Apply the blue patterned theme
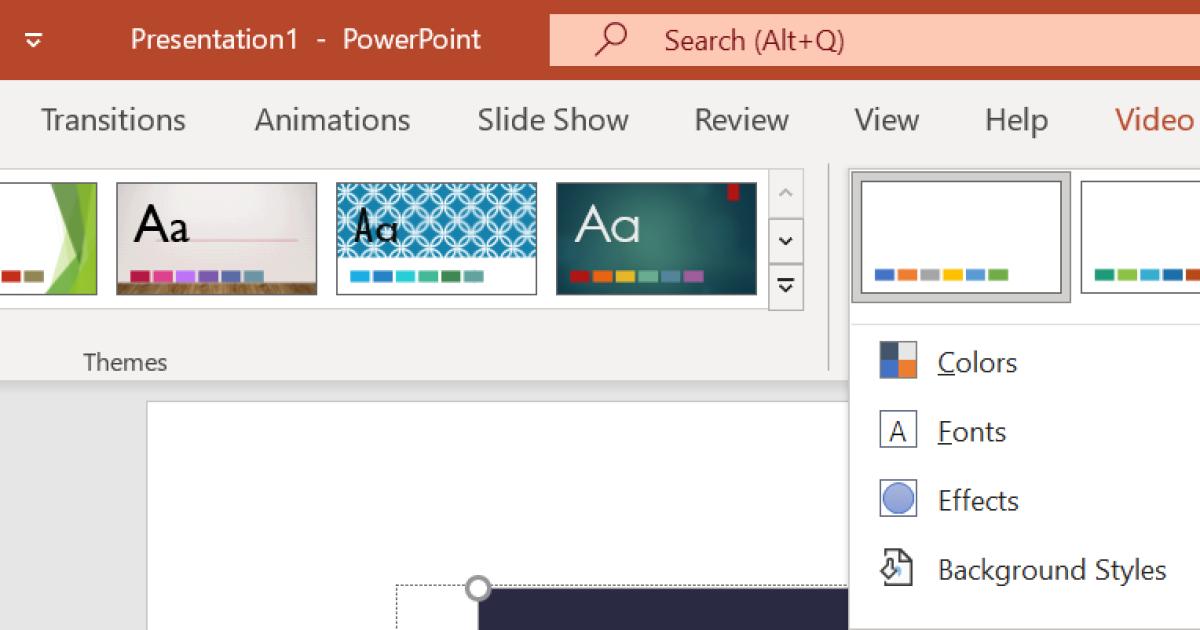1200x630 pixels. [436, 238]
